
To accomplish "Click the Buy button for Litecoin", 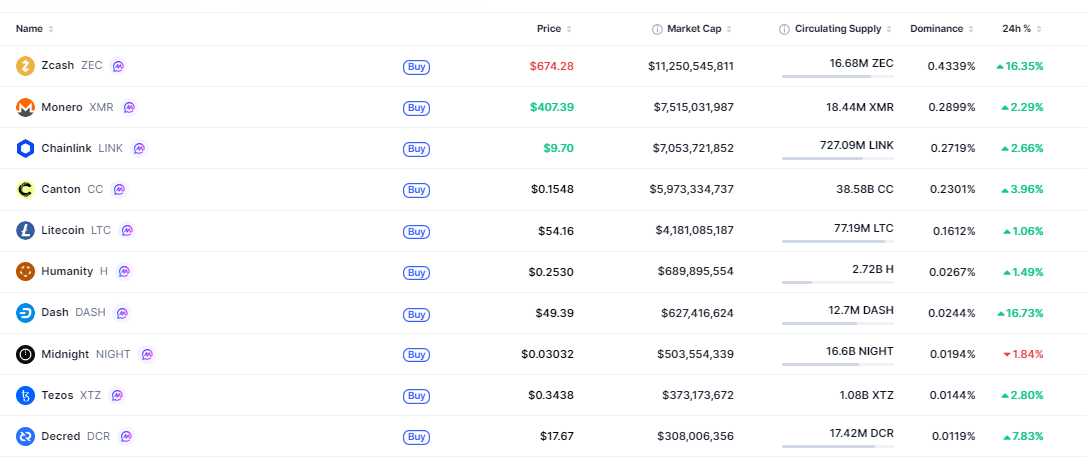I will pos(416,232).
